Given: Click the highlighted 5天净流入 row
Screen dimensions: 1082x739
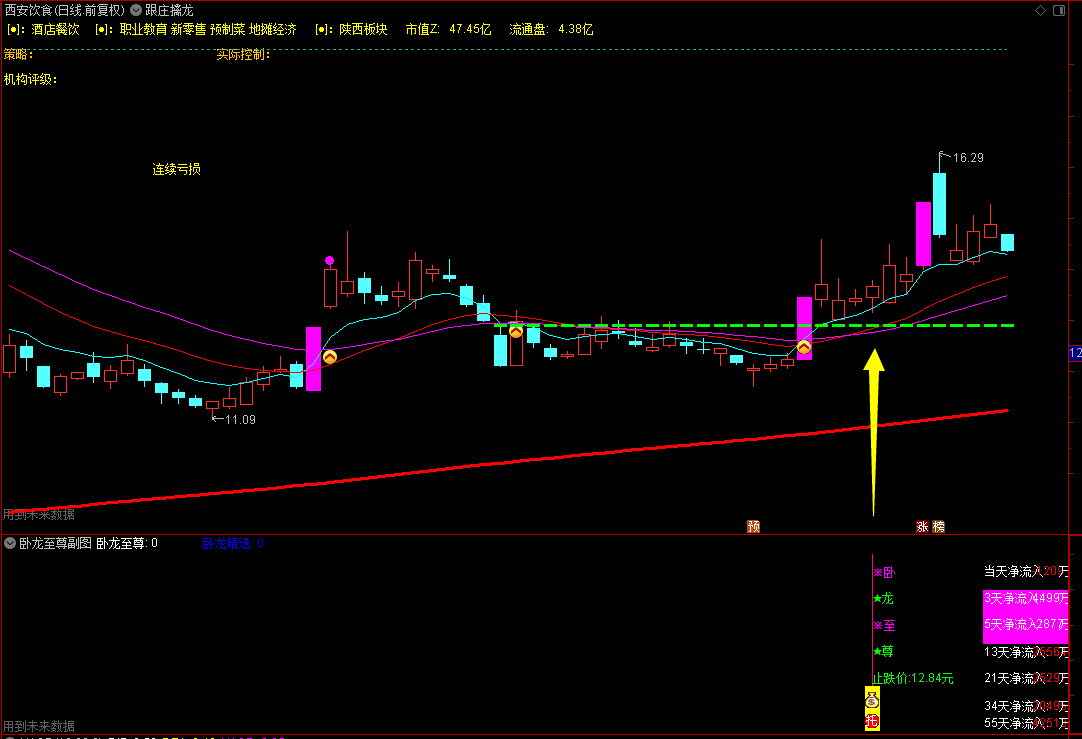Looking at the screenshot, I should click(1026, 624).
